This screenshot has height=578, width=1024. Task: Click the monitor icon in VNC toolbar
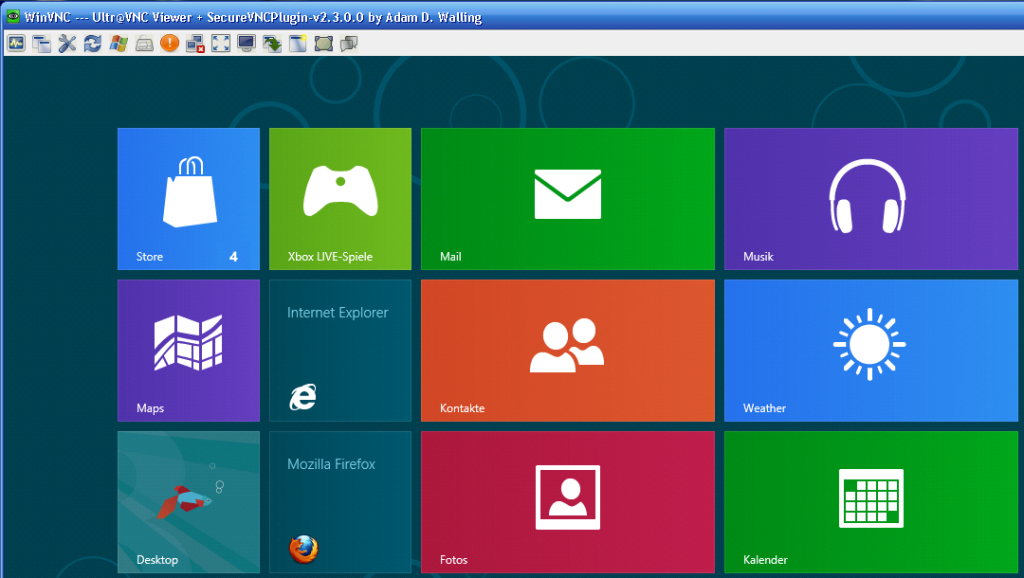(x=246, y=44)
